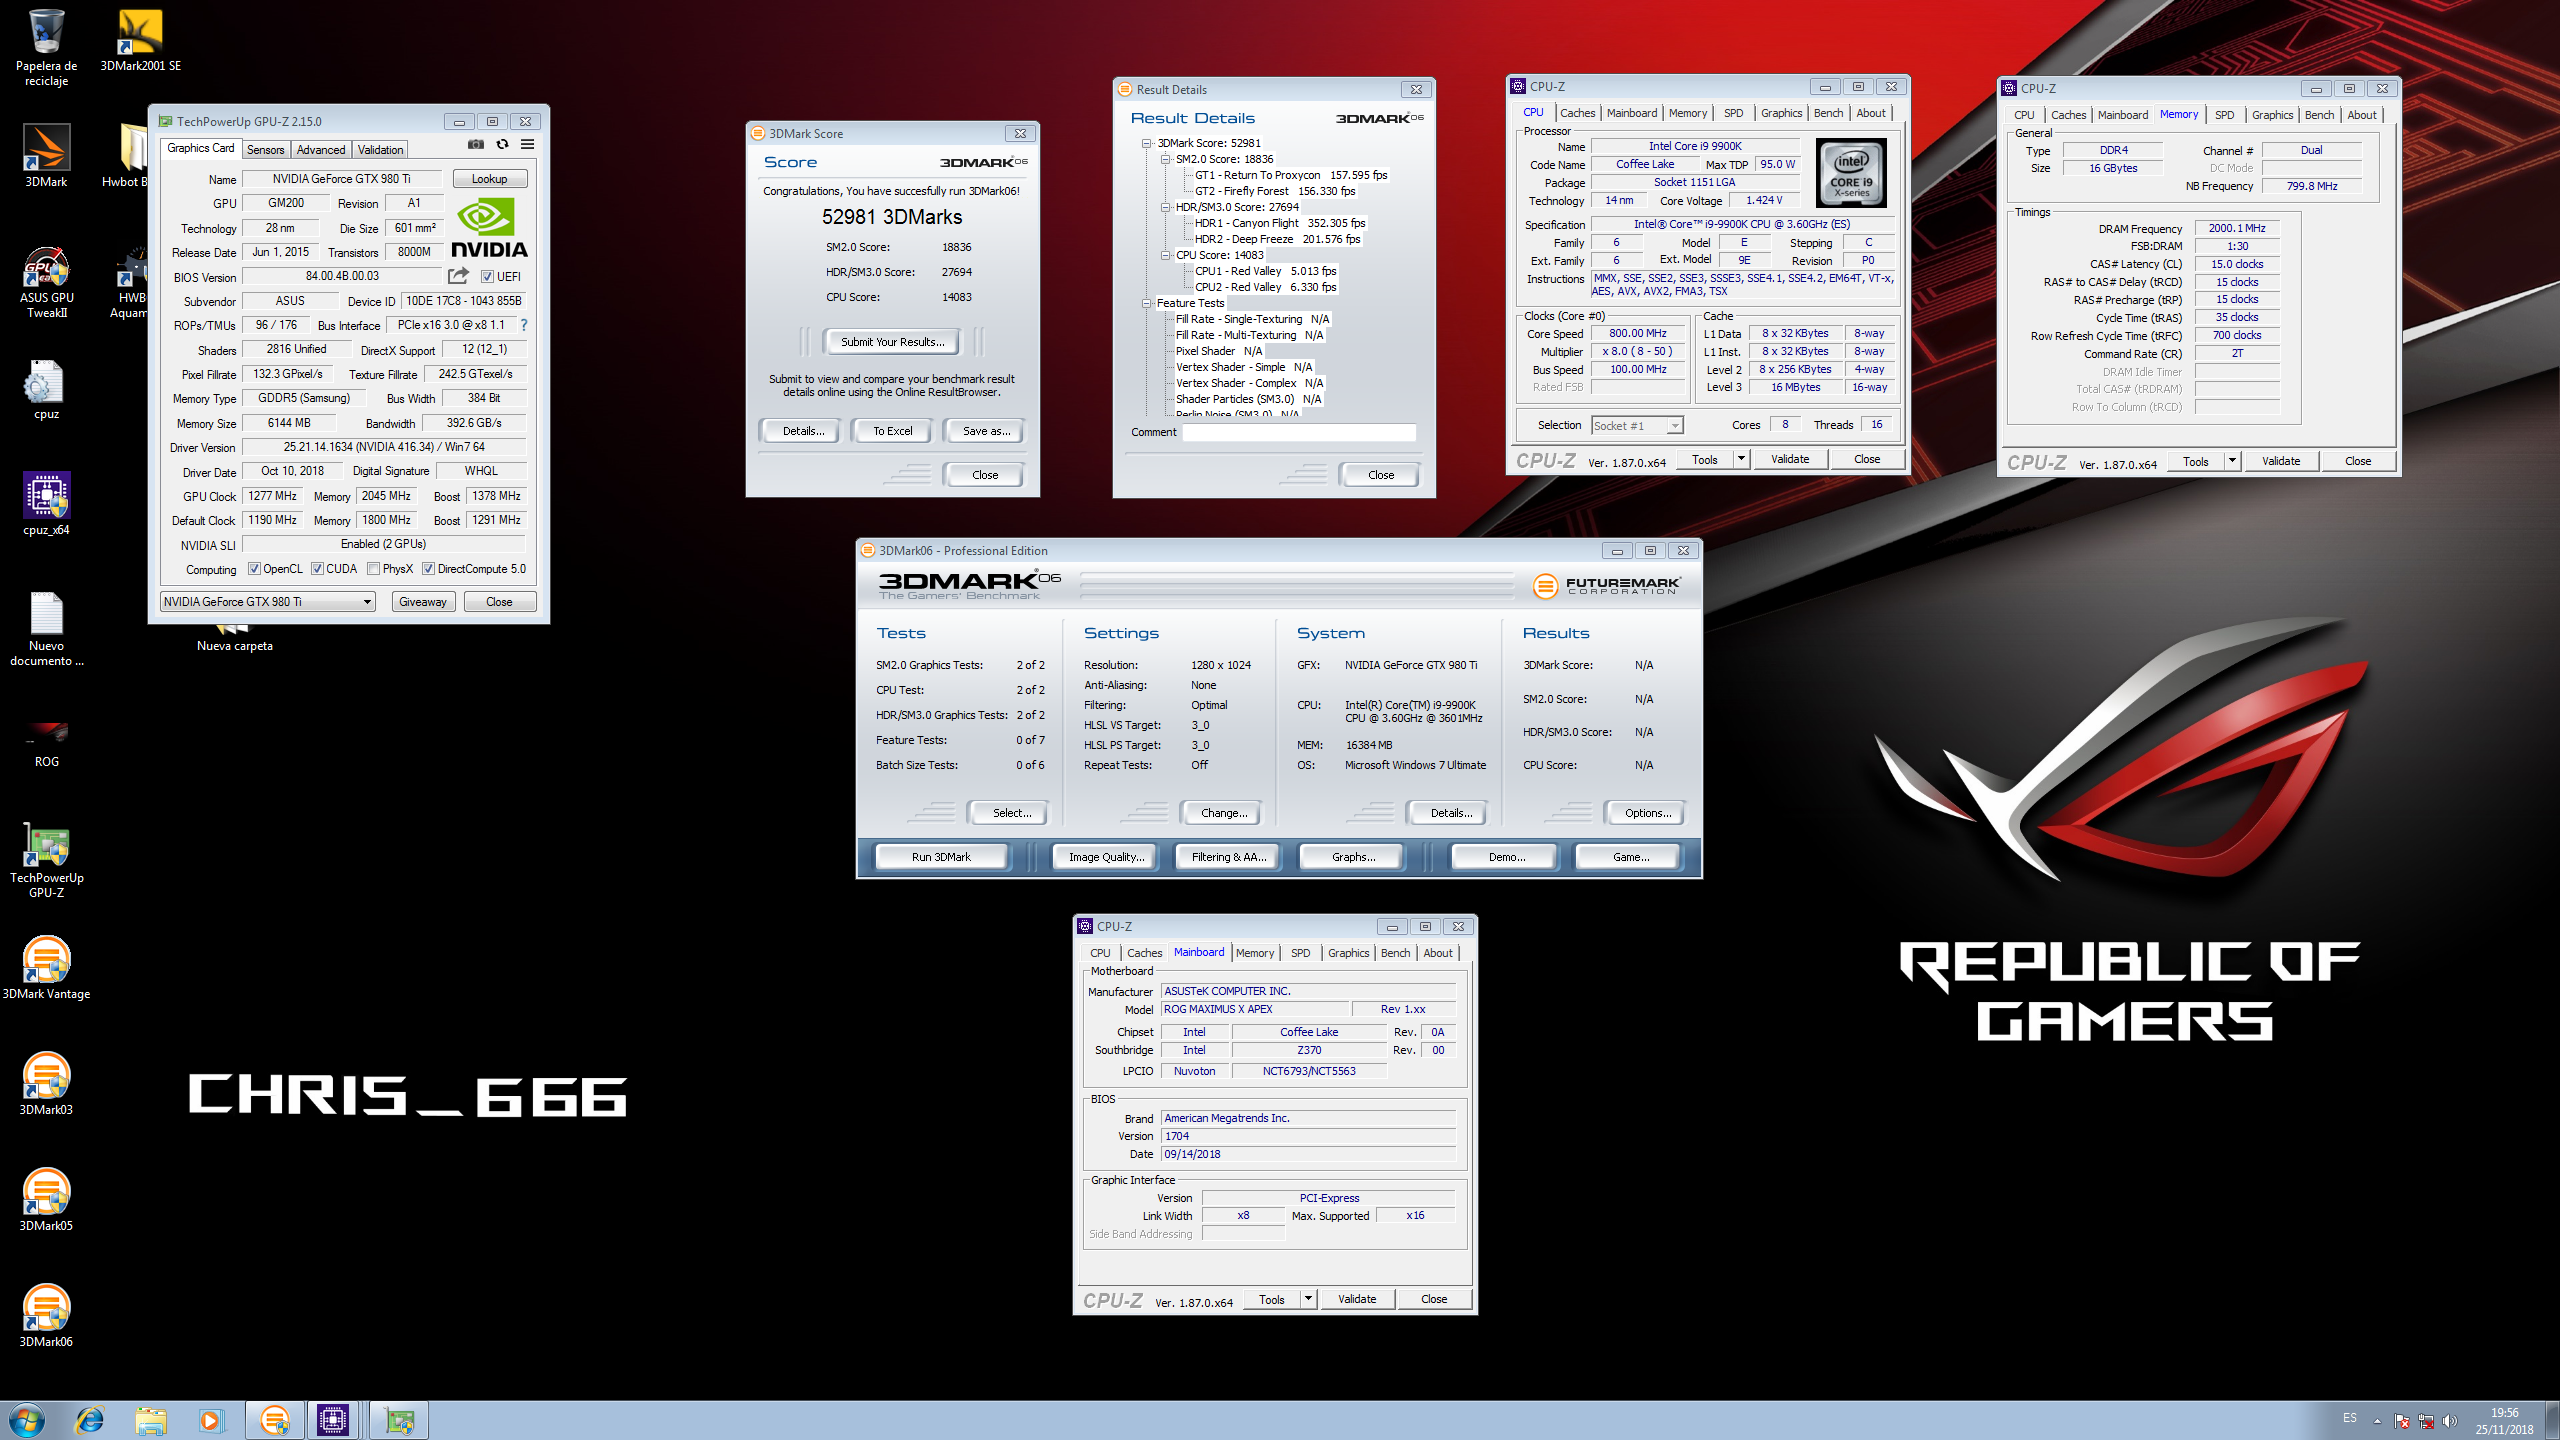Viewport: 2560px width, 1440px height.
Task: Click the Image Quality button
Action: (x=1106, y=857)
